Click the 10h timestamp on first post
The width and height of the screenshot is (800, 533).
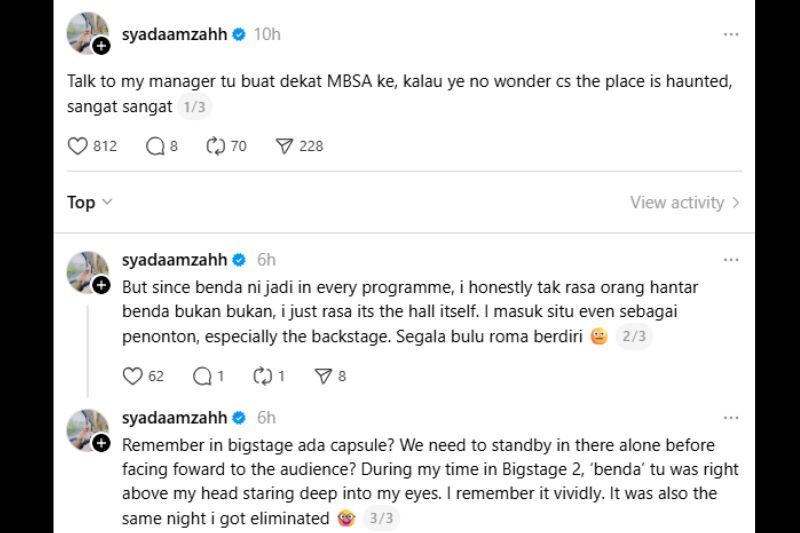267,34
